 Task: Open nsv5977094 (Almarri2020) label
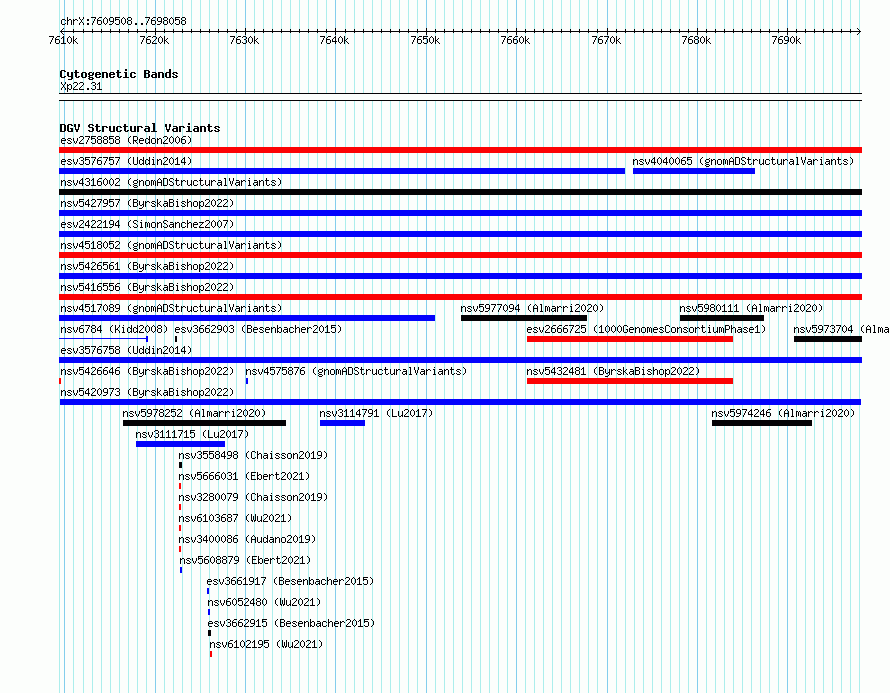532,308
